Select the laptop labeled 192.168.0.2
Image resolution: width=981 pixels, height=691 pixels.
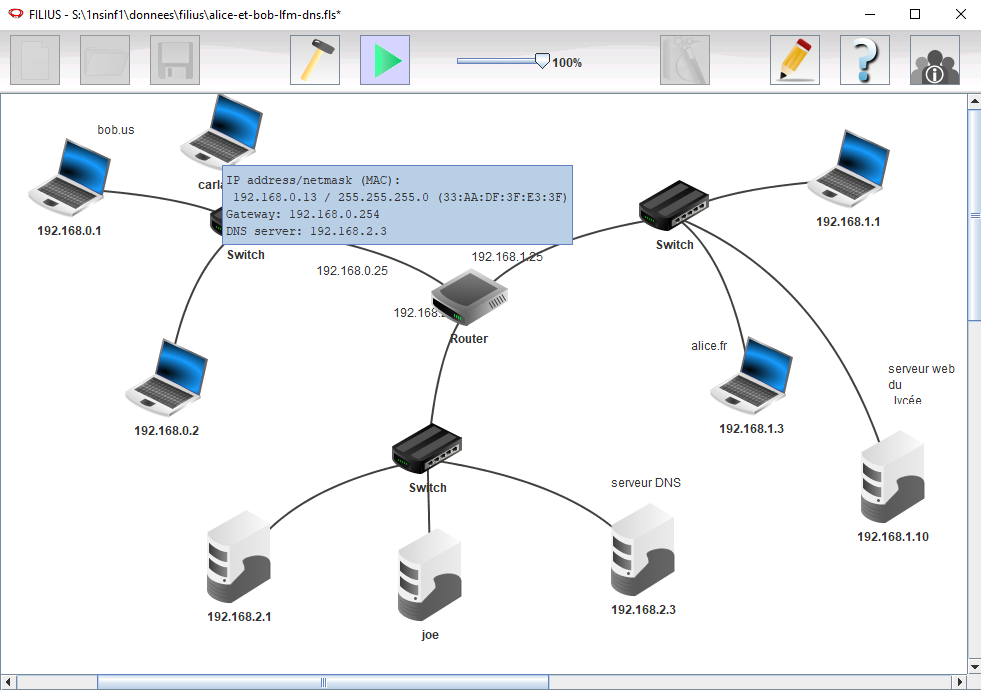(167, 377)
